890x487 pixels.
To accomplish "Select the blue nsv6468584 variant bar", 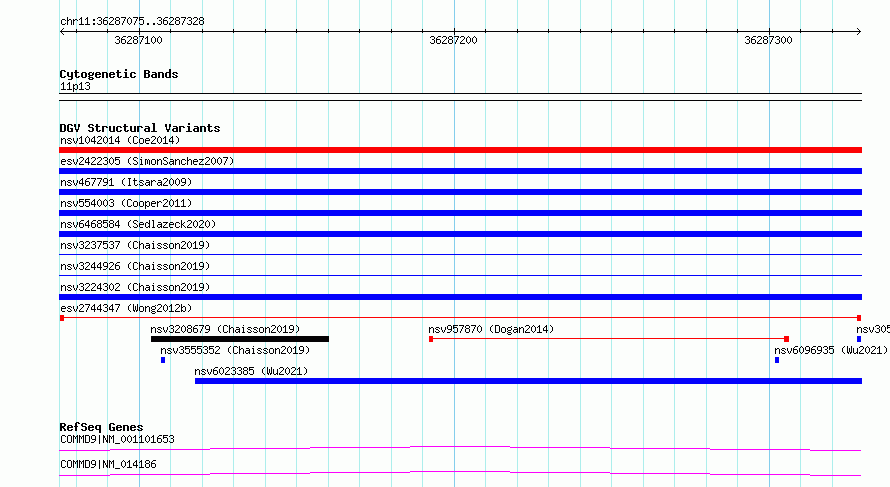I will click(x=460, y=234).
